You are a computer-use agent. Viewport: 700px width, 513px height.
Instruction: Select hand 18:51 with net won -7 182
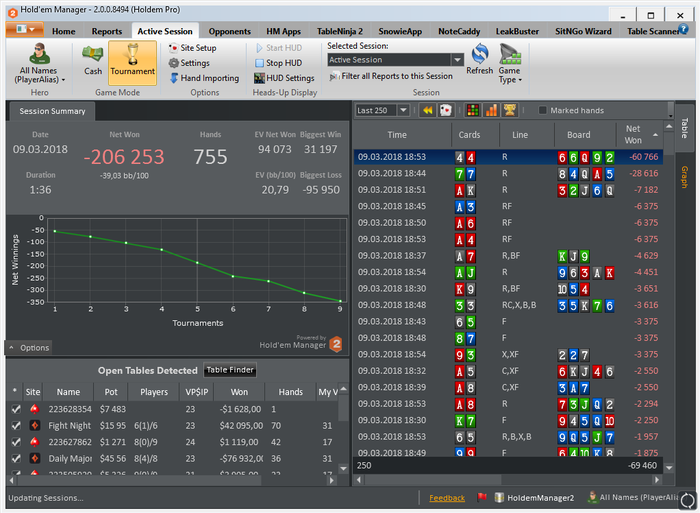tap(508, 190)
